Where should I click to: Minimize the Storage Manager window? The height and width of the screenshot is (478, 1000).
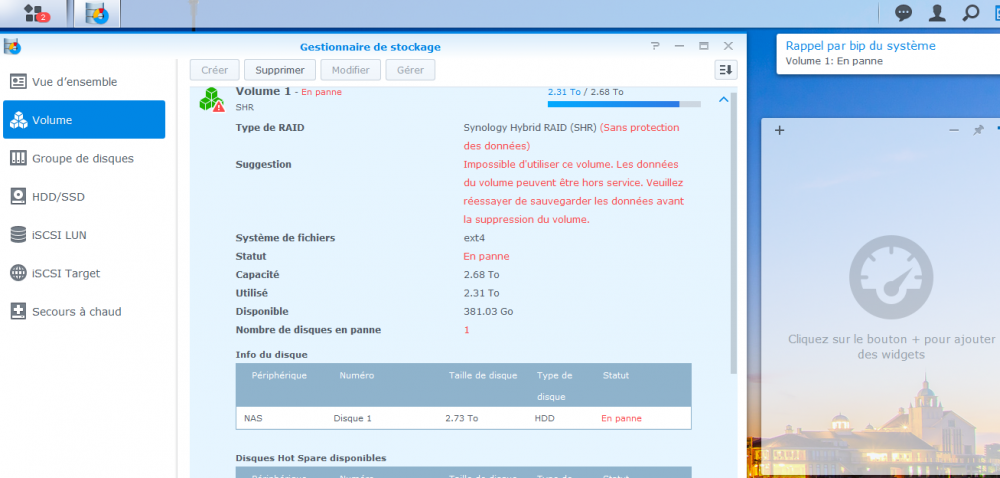tap(679, 46)
